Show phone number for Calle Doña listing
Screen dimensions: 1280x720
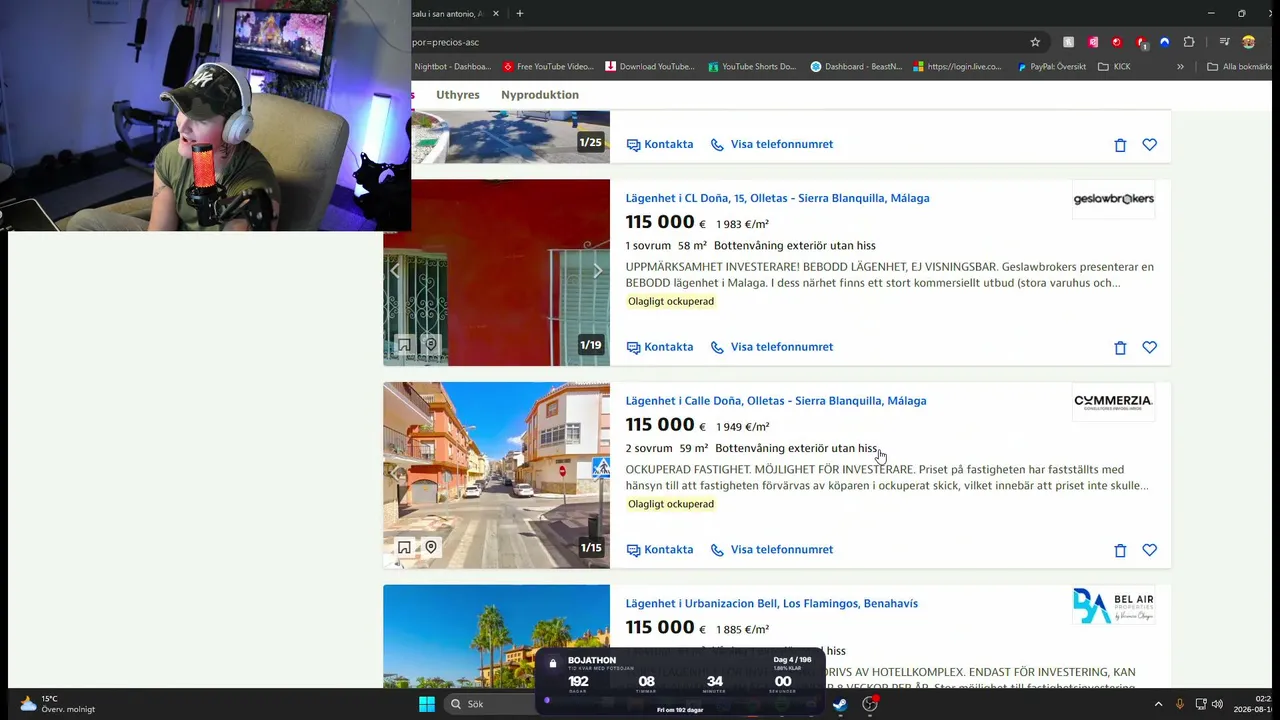tap(772, 550)
